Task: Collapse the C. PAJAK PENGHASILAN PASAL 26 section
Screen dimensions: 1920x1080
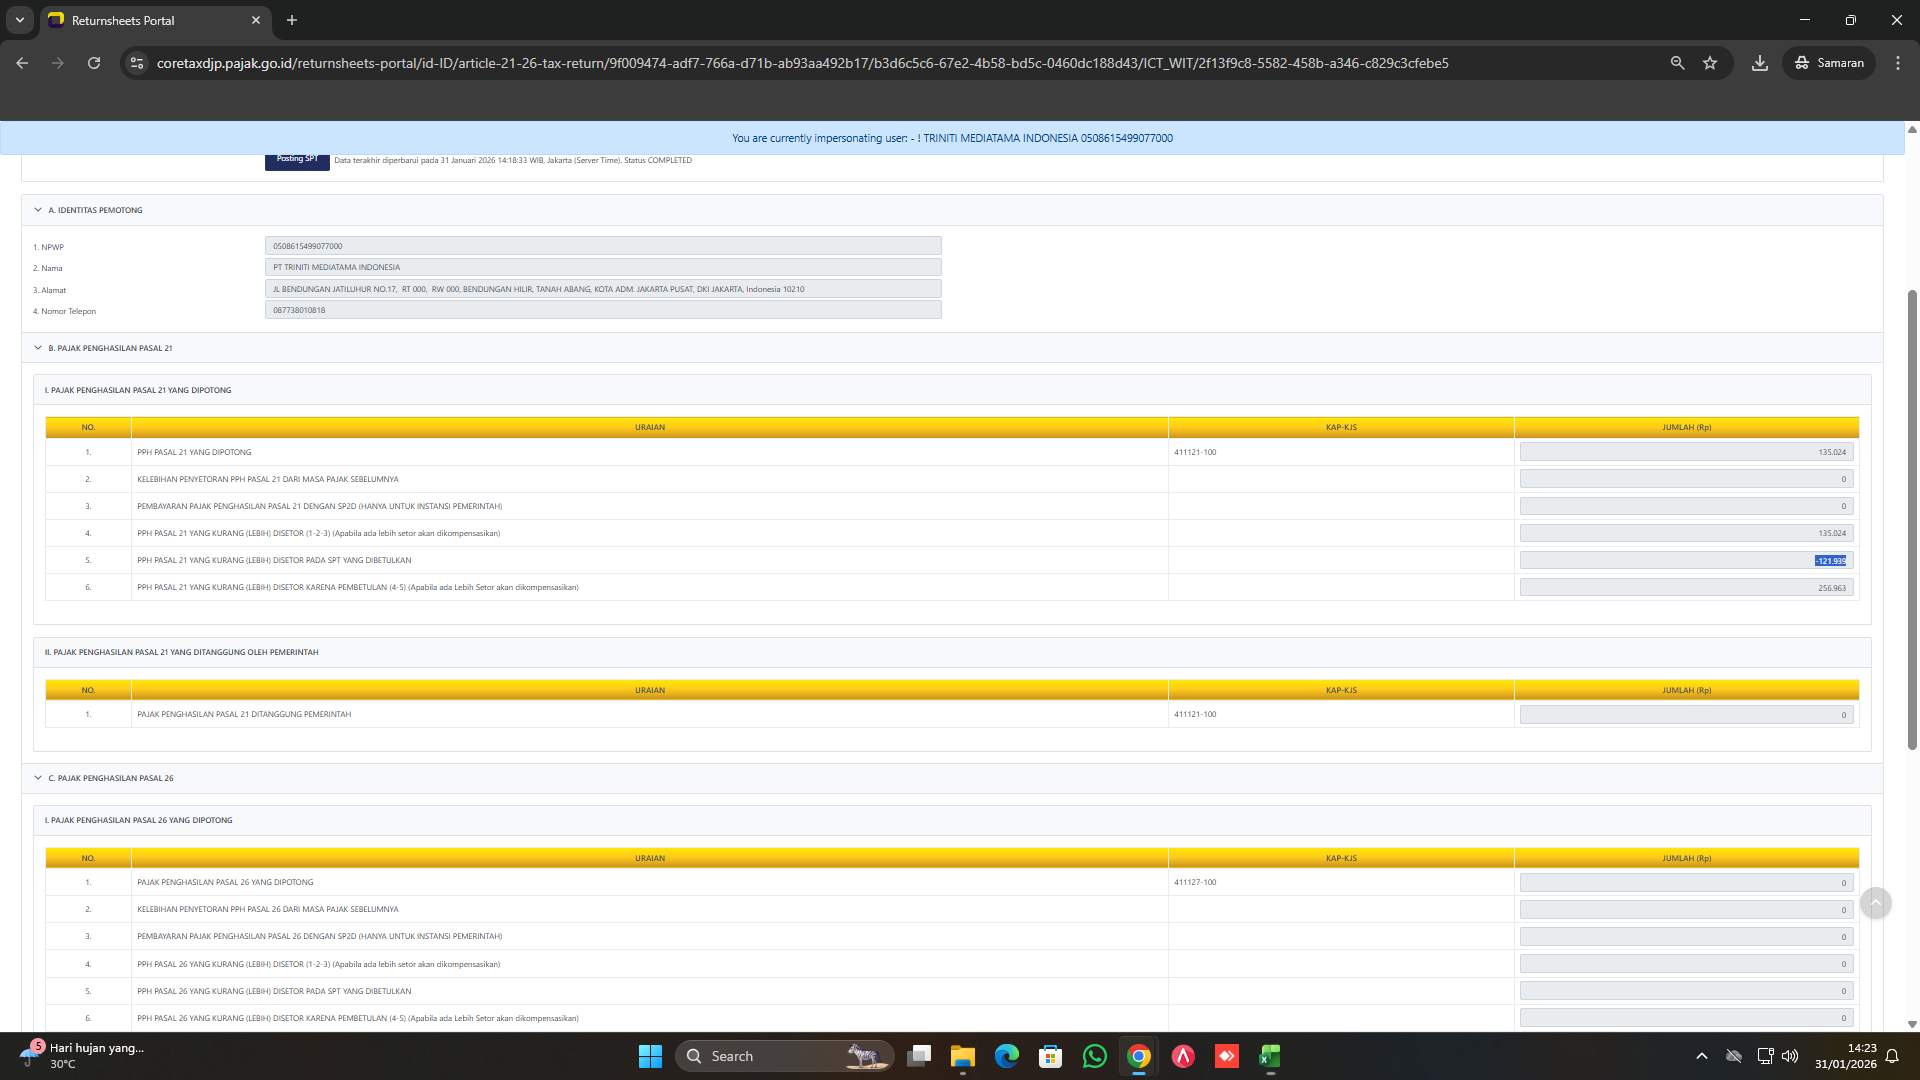Action: [x=40, y=777]
